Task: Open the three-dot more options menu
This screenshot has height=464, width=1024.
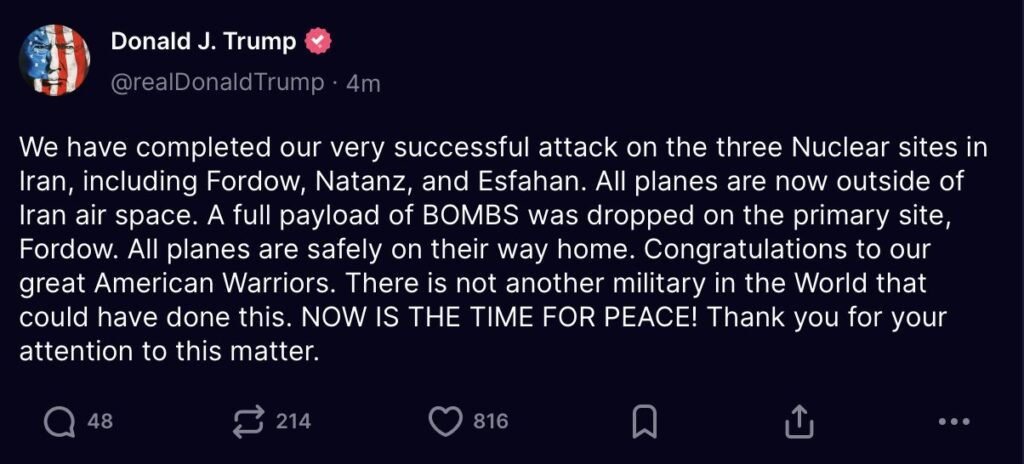Action: coord(954,422)
